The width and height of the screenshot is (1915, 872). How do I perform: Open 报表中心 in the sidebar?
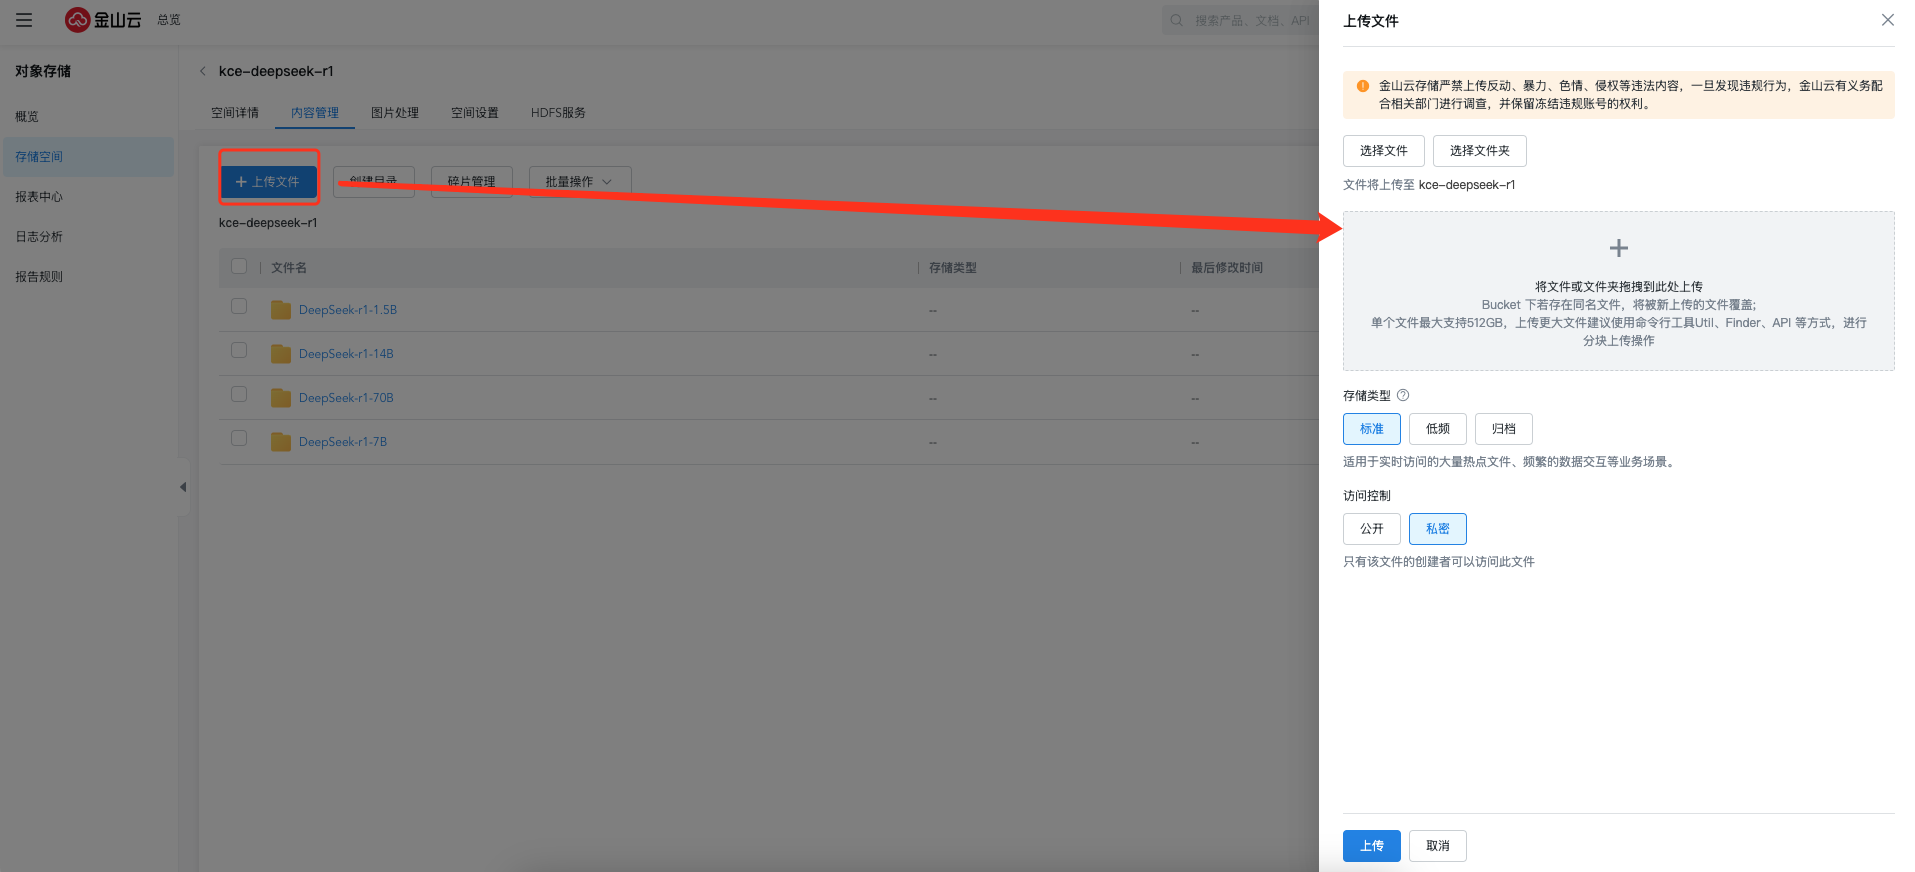pyautogui.click(x=87, y=197)
